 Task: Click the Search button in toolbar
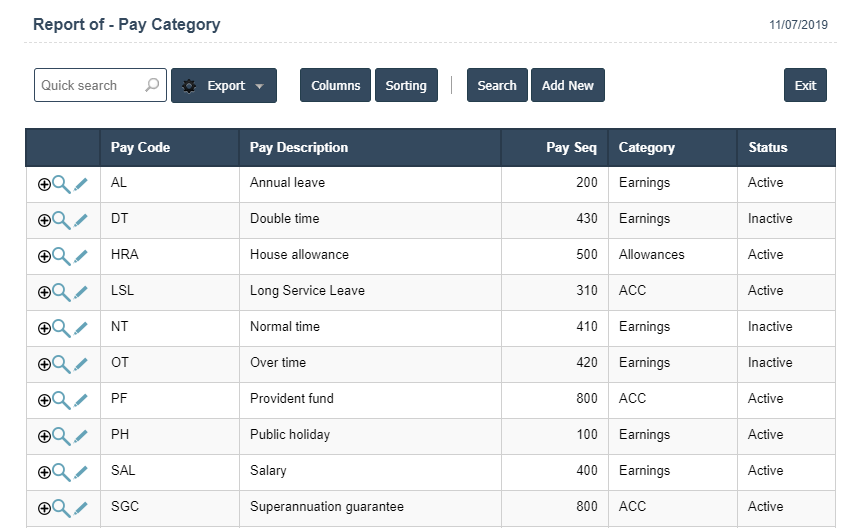pos(497,86)
